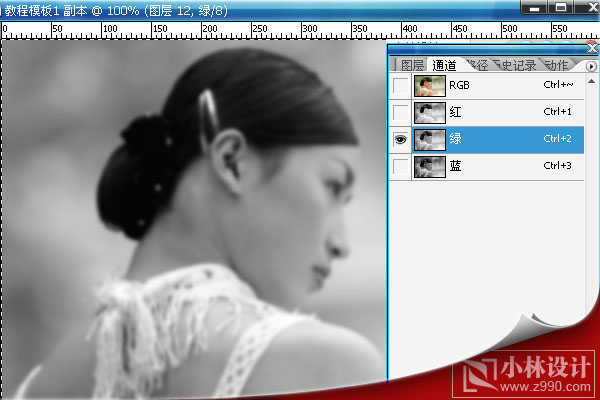Click the 绿 channel thumbnail
This screenshot has width=600, height=400.
pos(430,140)
